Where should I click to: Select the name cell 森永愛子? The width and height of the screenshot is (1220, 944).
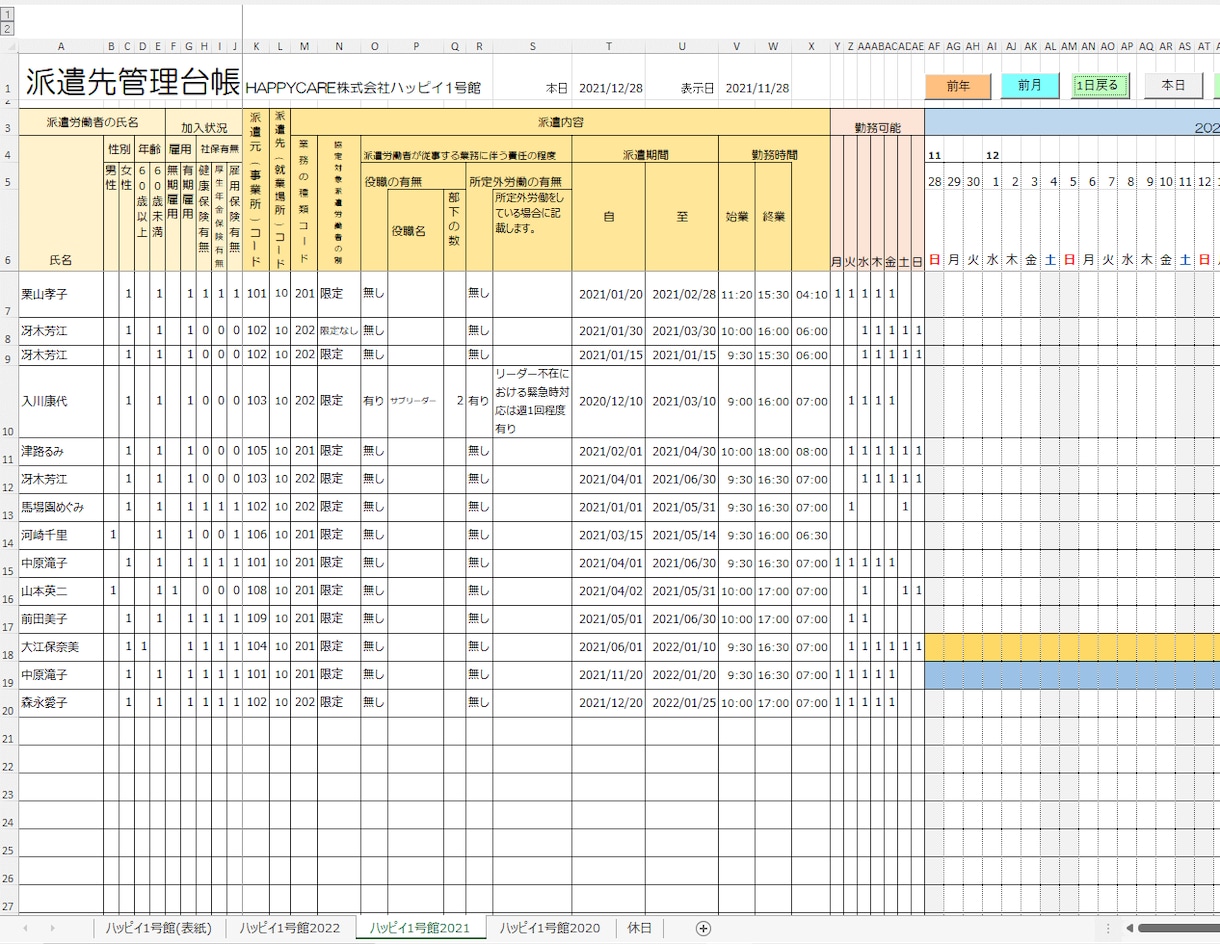(x=61, y=703)
